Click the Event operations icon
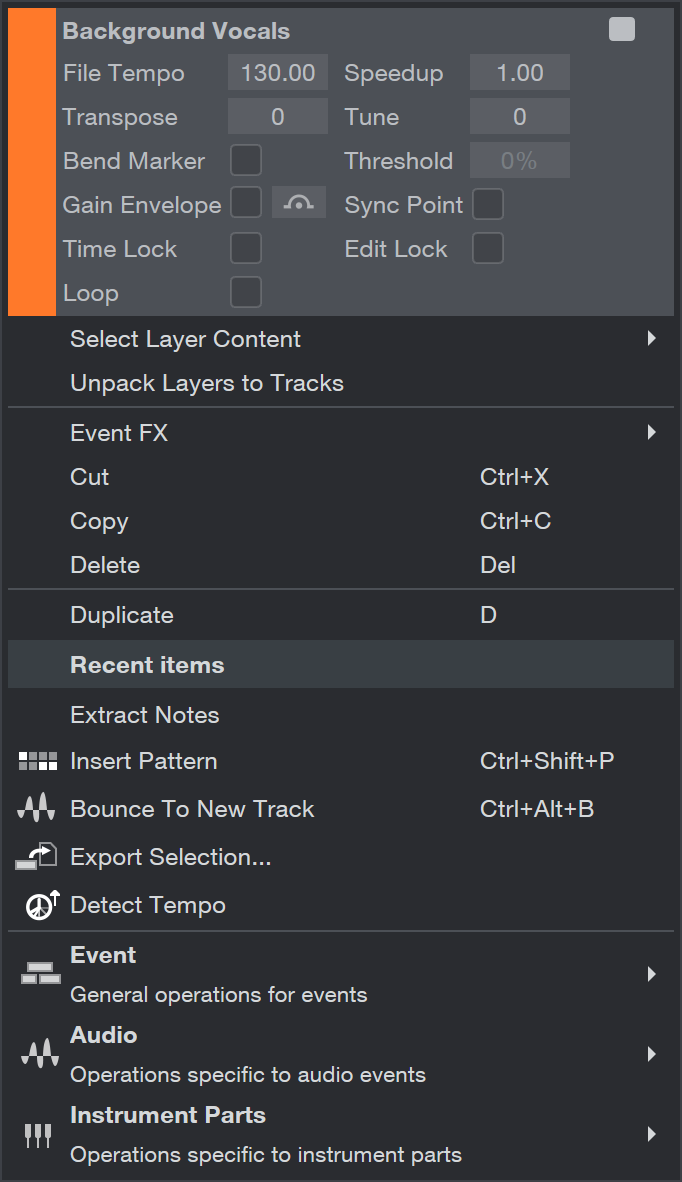The width and height of the screenshot is (682, 1182). click(41, 974)
